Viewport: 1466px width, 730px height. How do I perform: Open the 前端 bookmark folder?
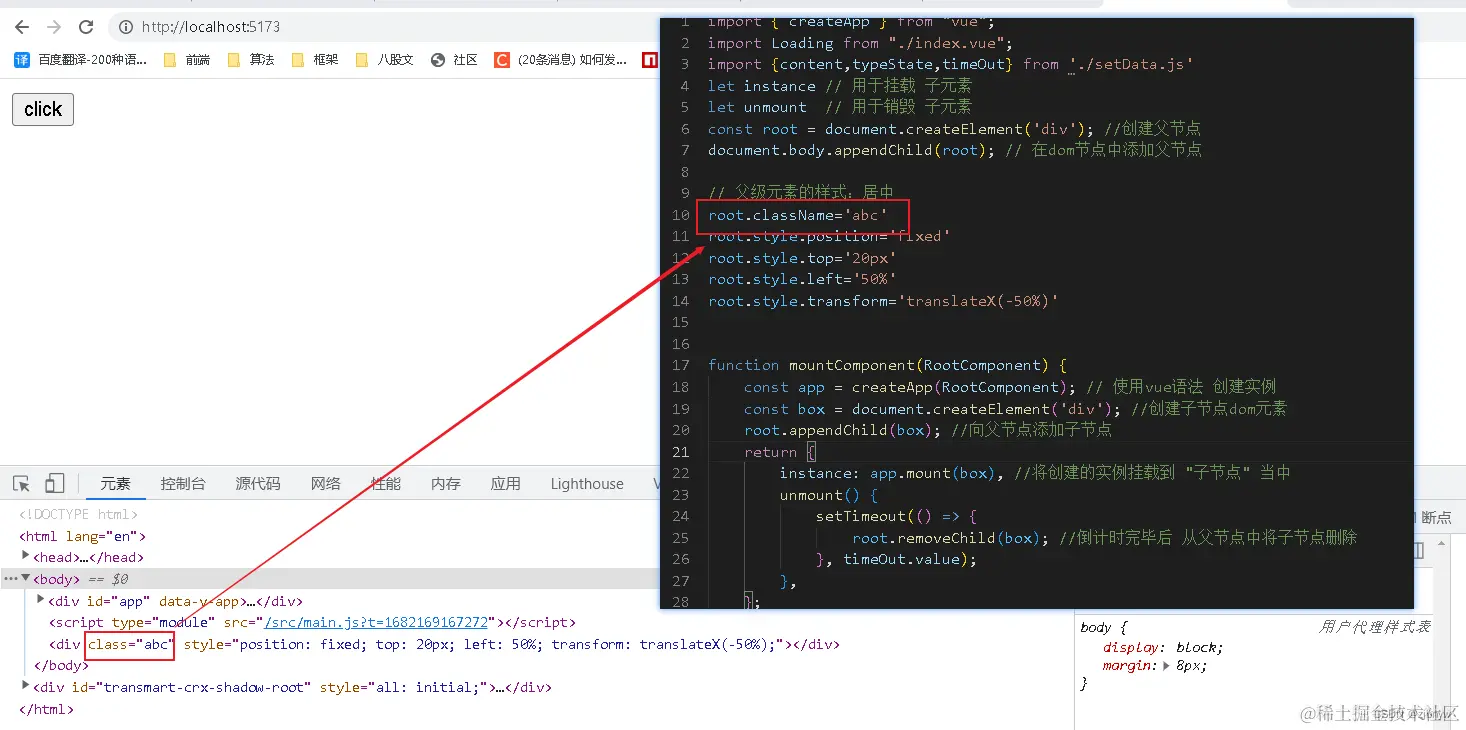(x=187, y=60)
